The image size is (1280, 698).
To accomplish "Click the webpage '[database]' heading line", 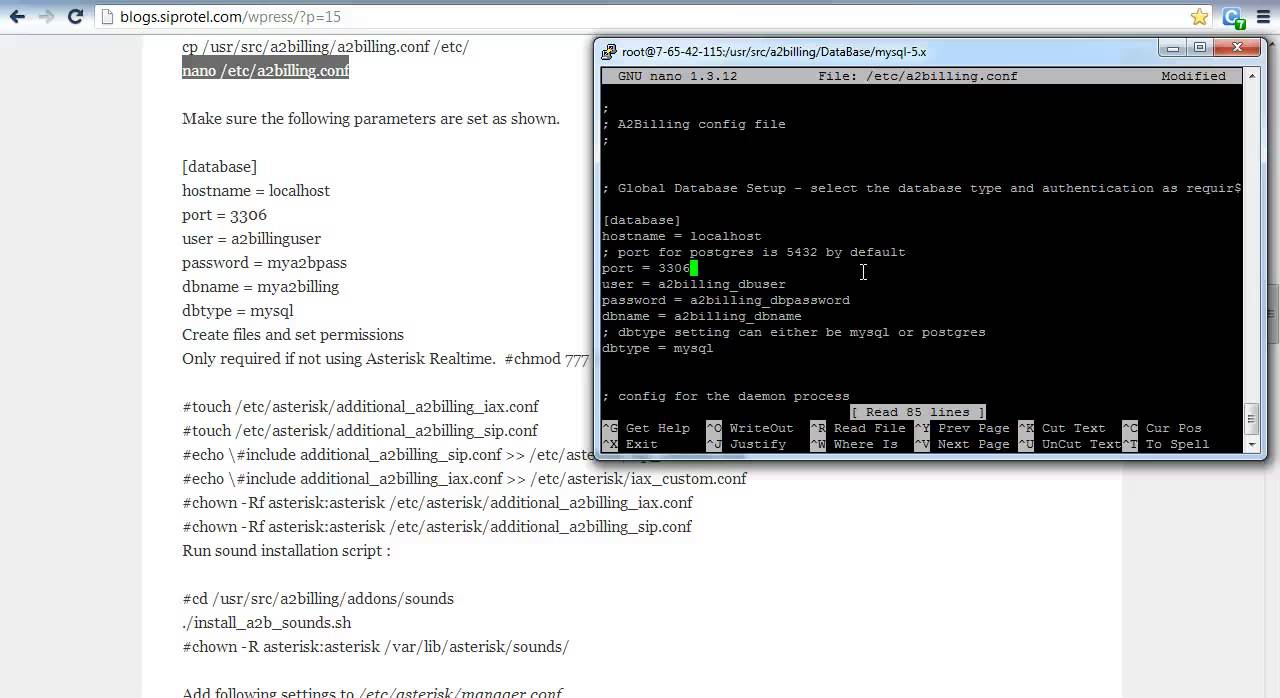I will (219, 166).
